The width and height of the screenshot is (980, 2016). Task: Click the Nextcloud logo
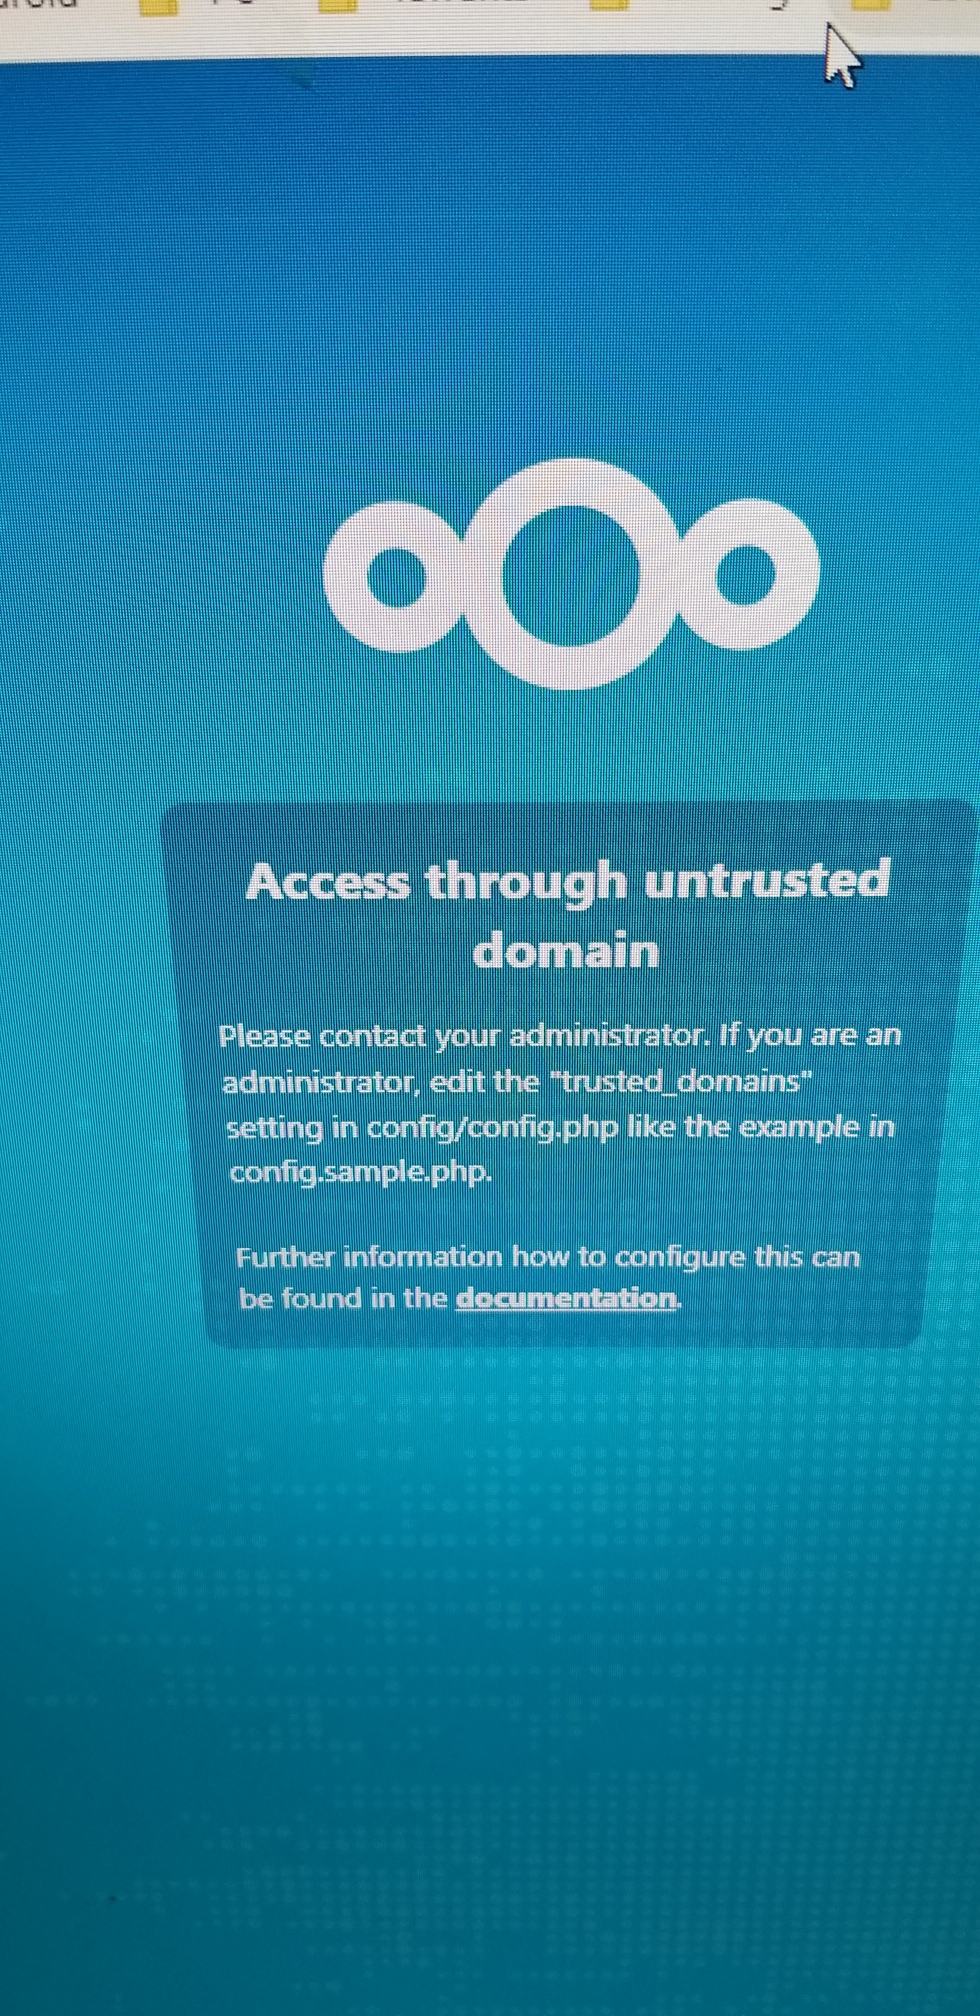pos(571,574)
